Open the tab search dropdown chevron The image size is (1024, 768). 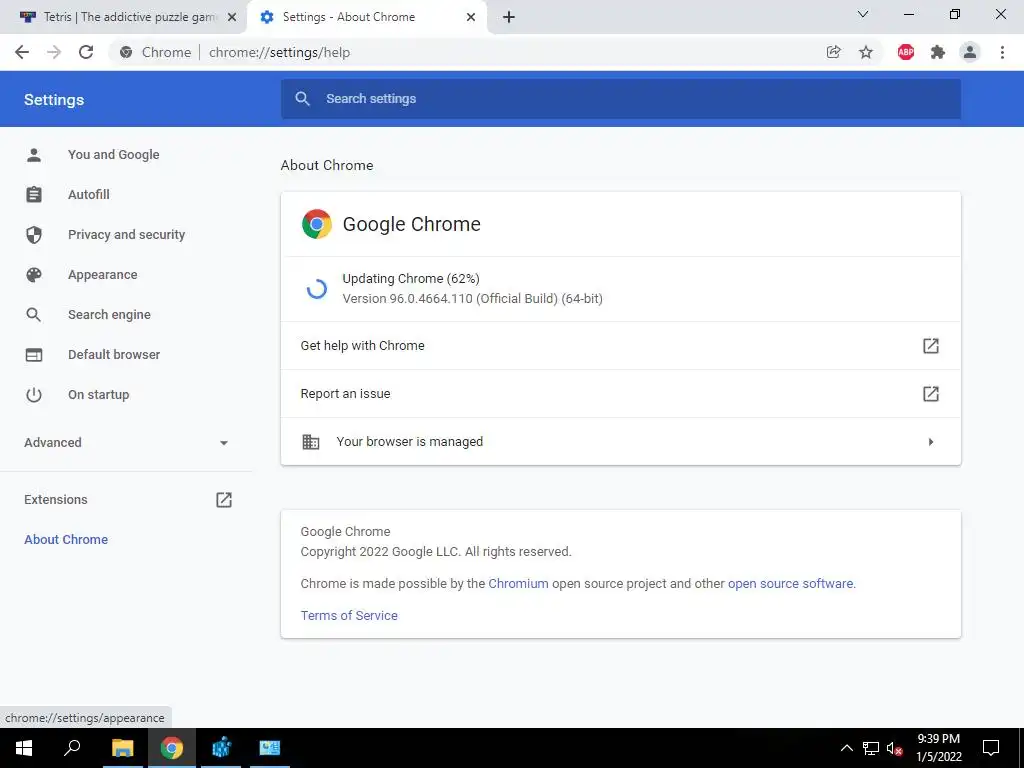(863, 14)
